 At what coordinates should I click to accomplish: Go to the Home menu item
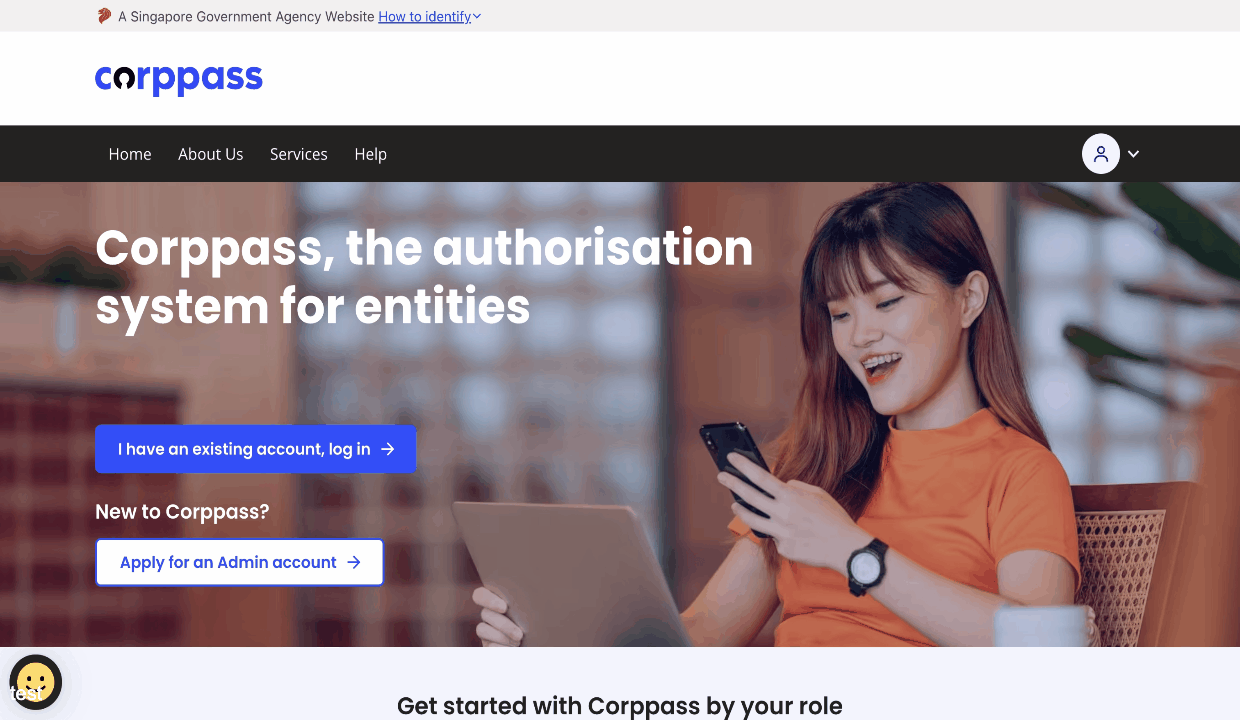click(130, 154)
